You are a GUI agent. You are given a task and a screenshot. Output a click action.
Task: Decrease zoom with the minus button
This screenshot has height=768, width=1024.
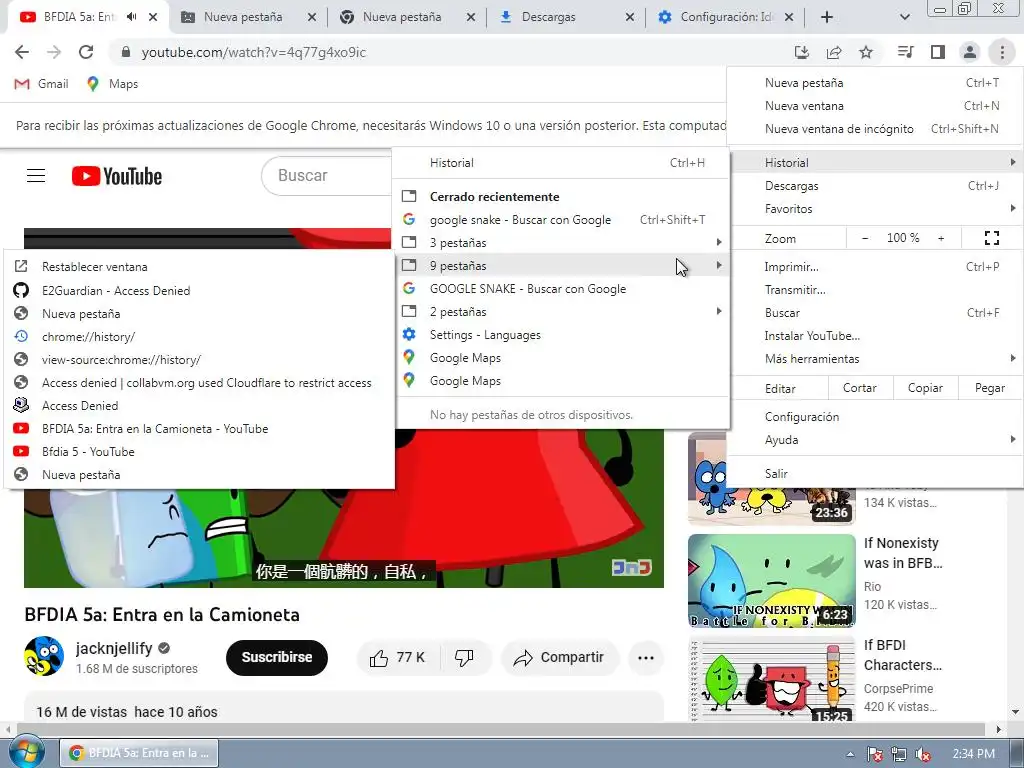pyautogui.click(x=865, y=238)
